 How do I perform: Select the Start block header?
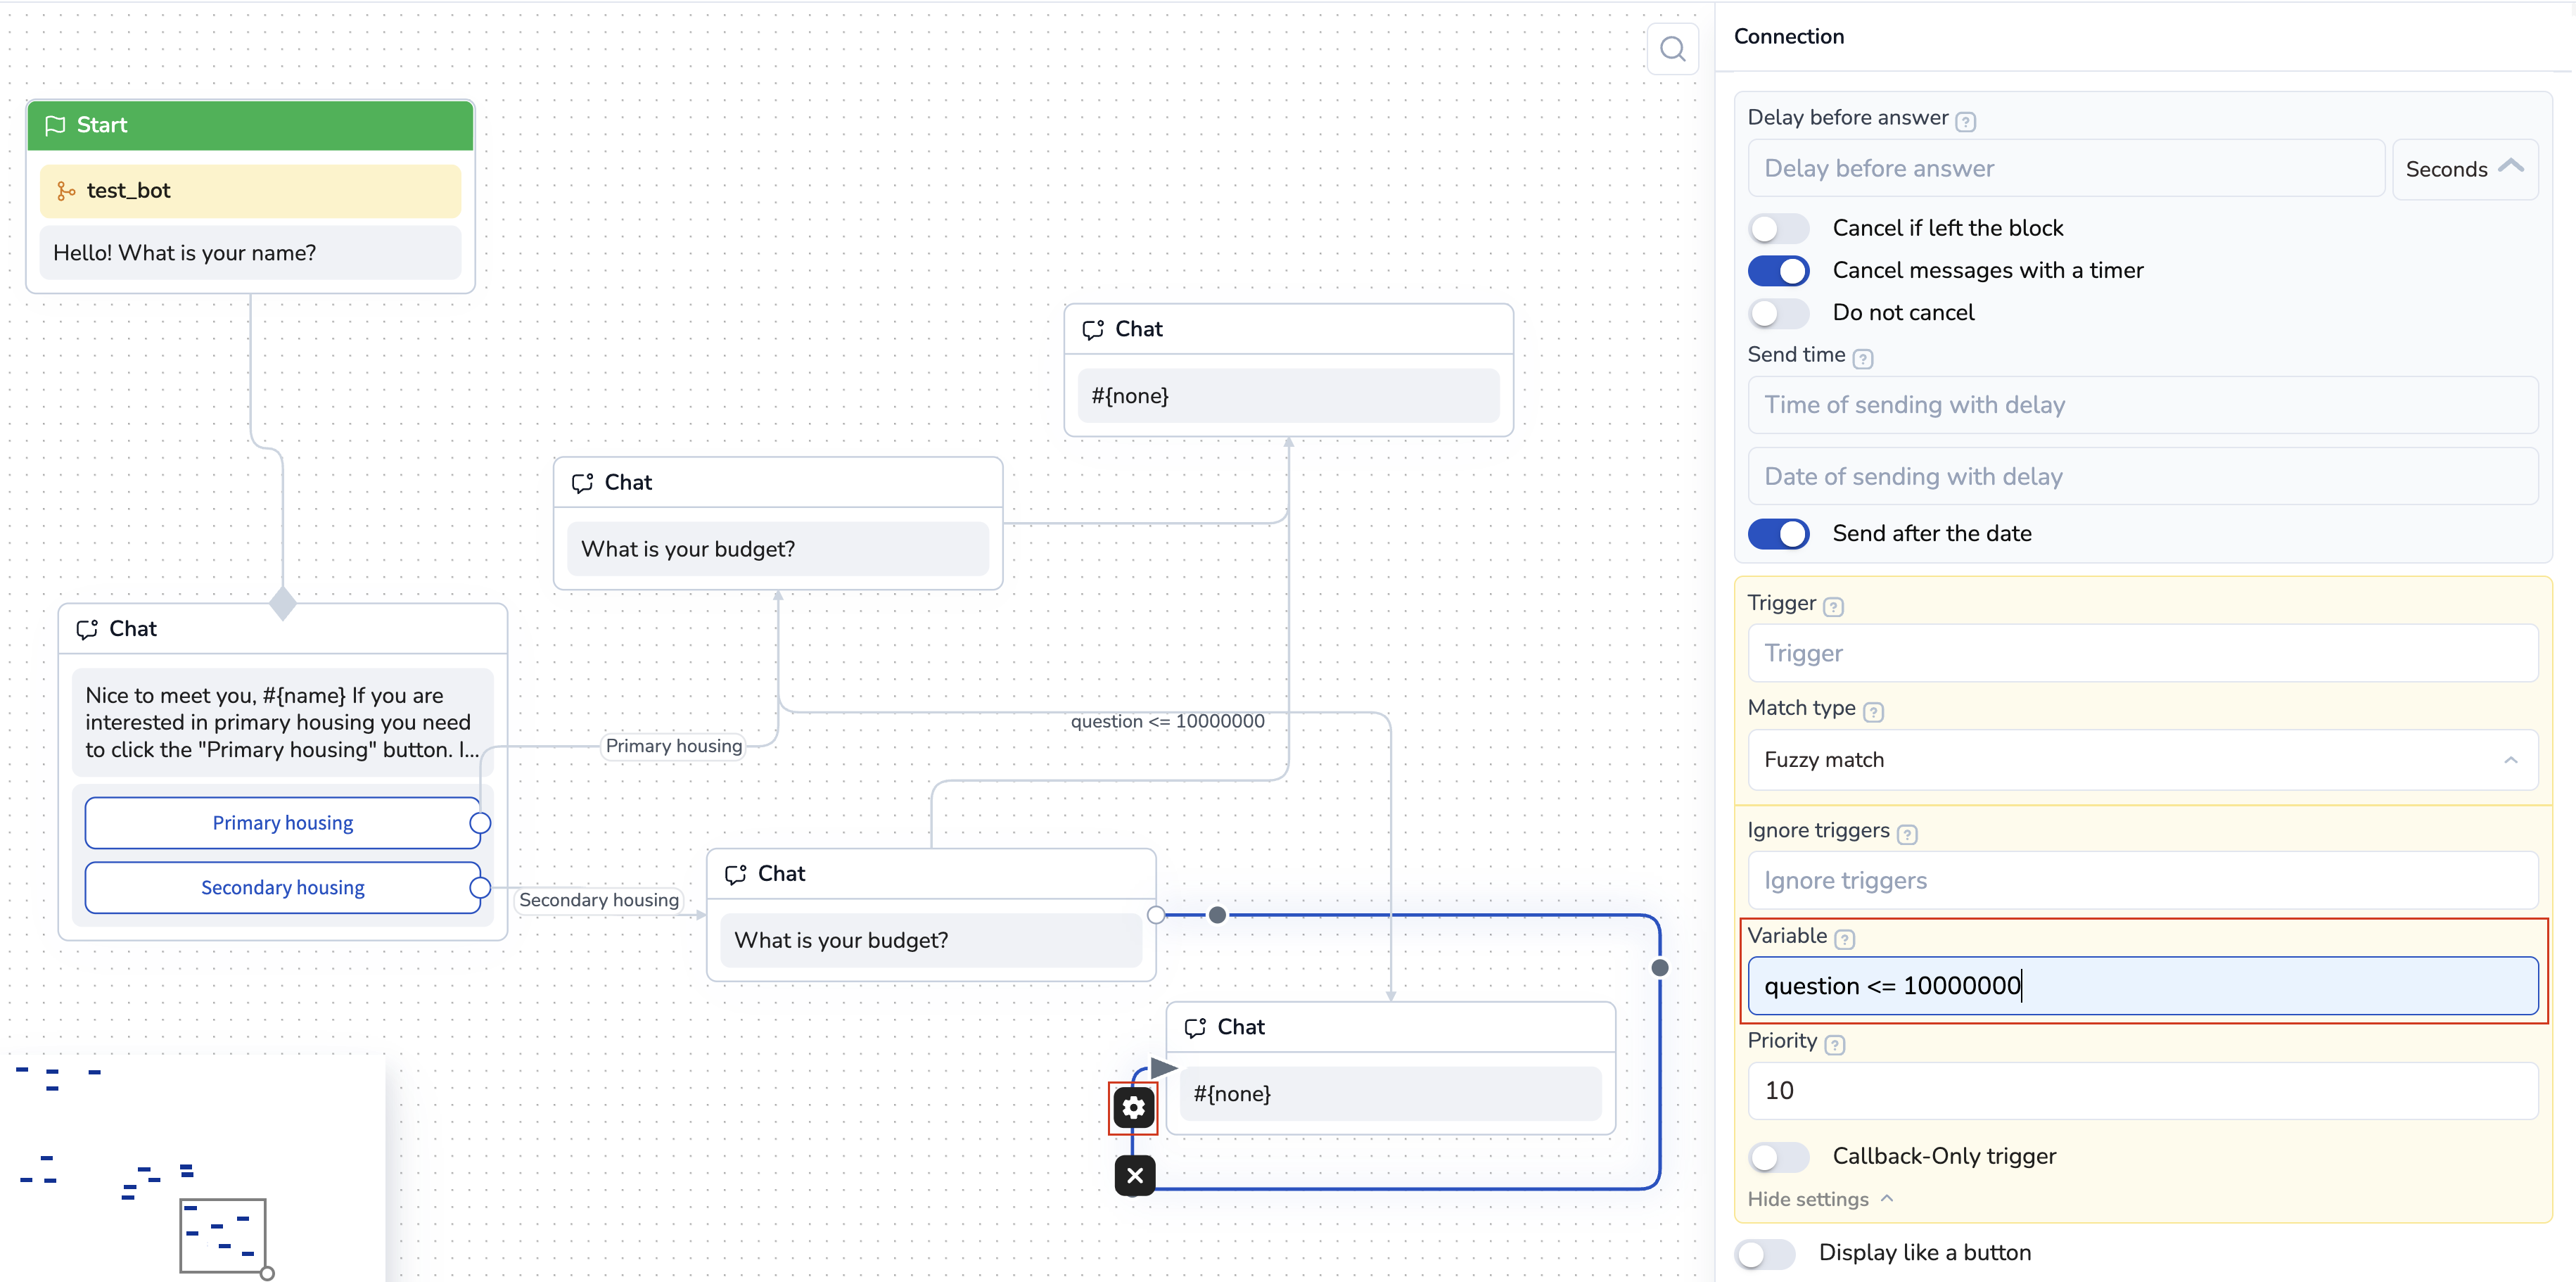coord(250,125)
